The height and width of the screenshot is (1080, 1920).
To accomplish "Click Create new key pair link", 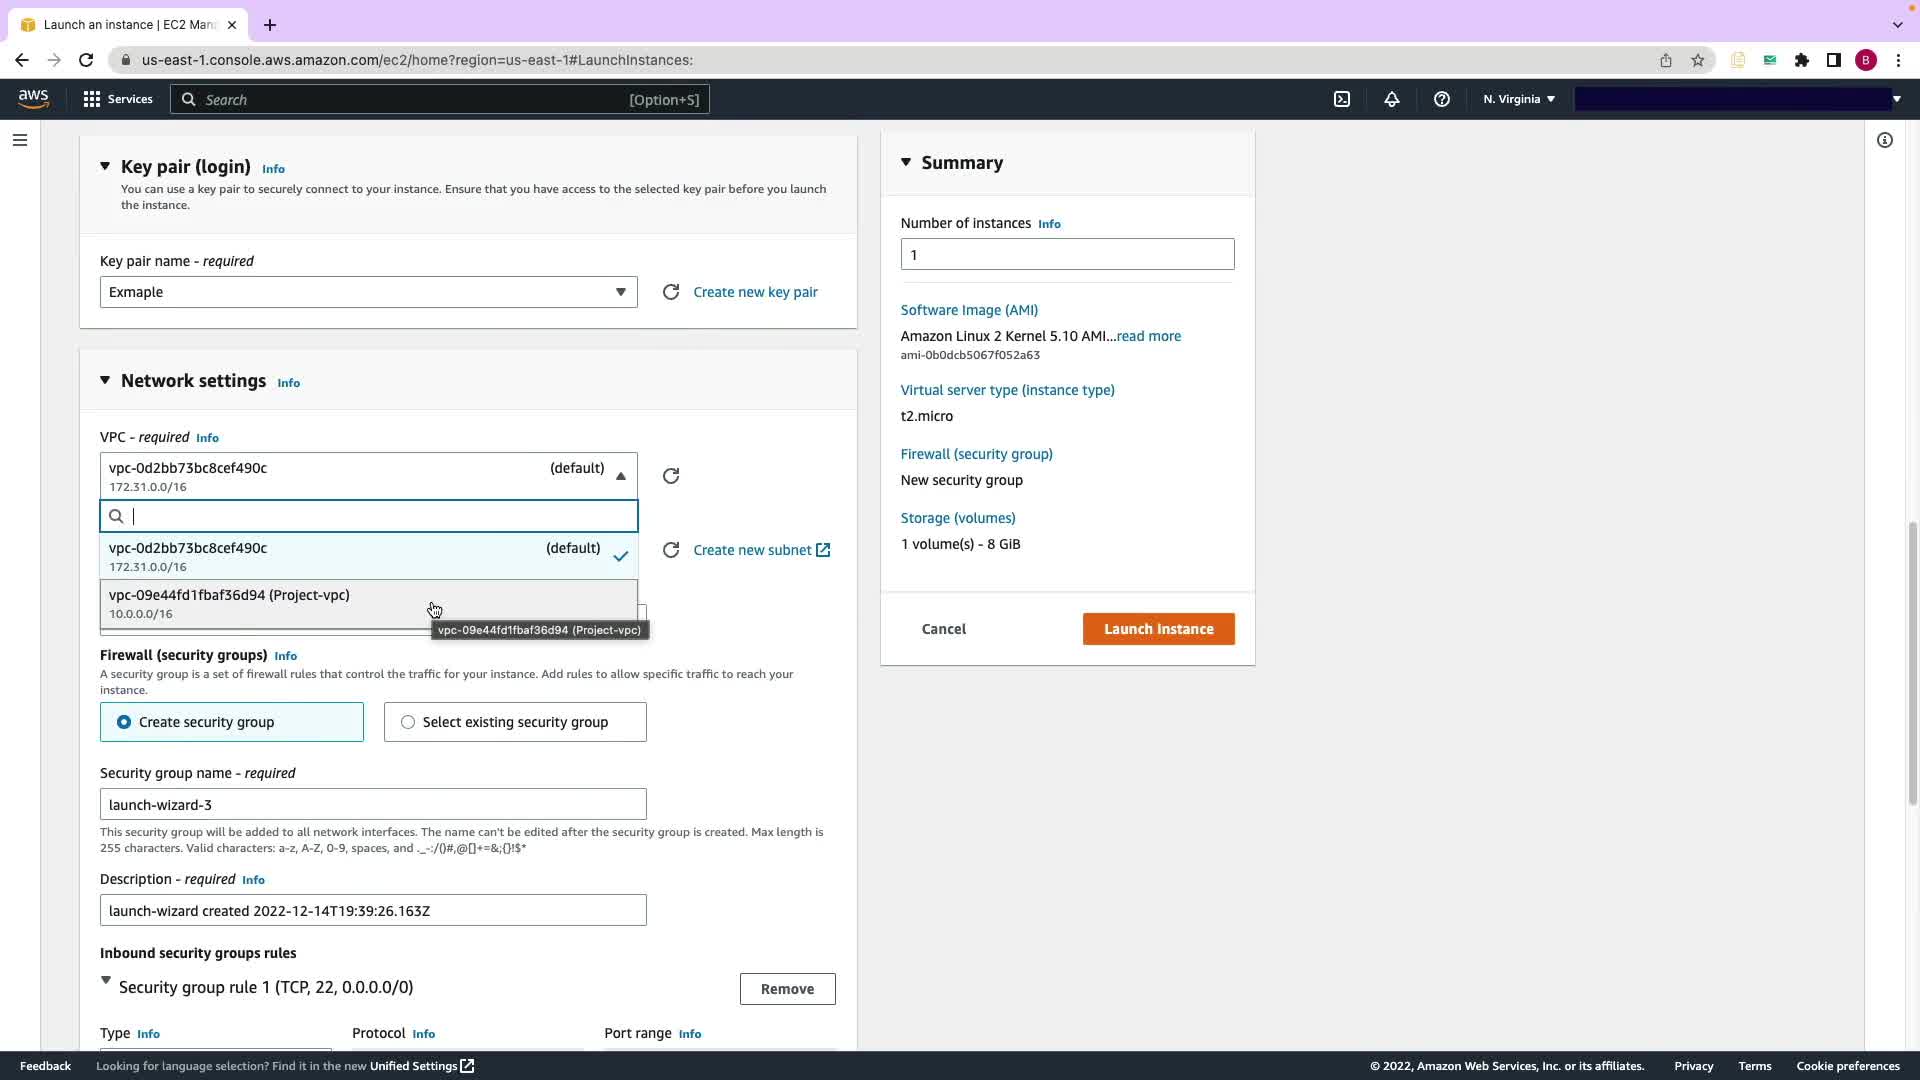I will tap(755, 292).
